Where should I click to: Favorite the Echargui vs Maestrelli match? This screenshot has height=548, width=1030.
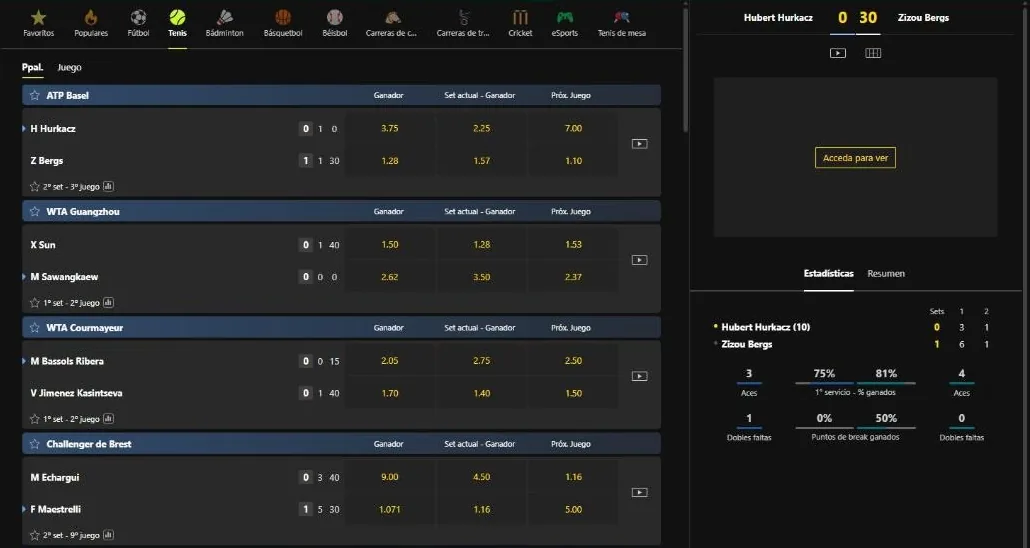[x=35, y=536]
